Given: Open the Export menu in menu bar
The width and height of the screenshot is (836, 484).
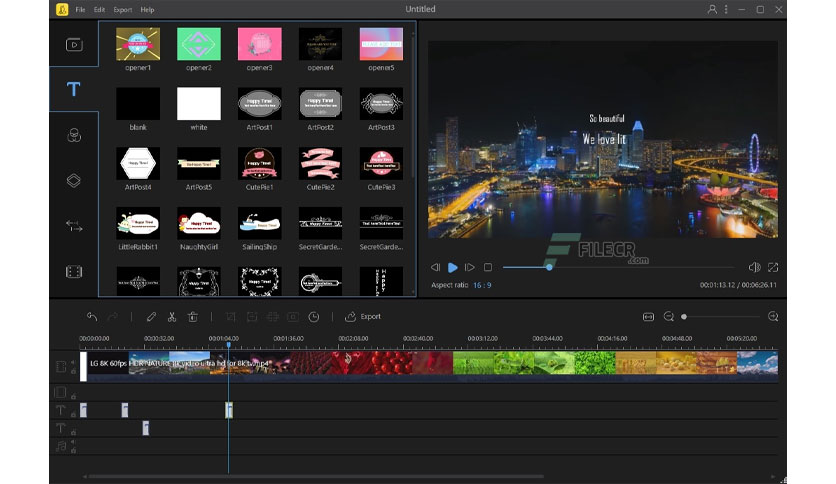Looking at the screenshot, I should point(123,10).
